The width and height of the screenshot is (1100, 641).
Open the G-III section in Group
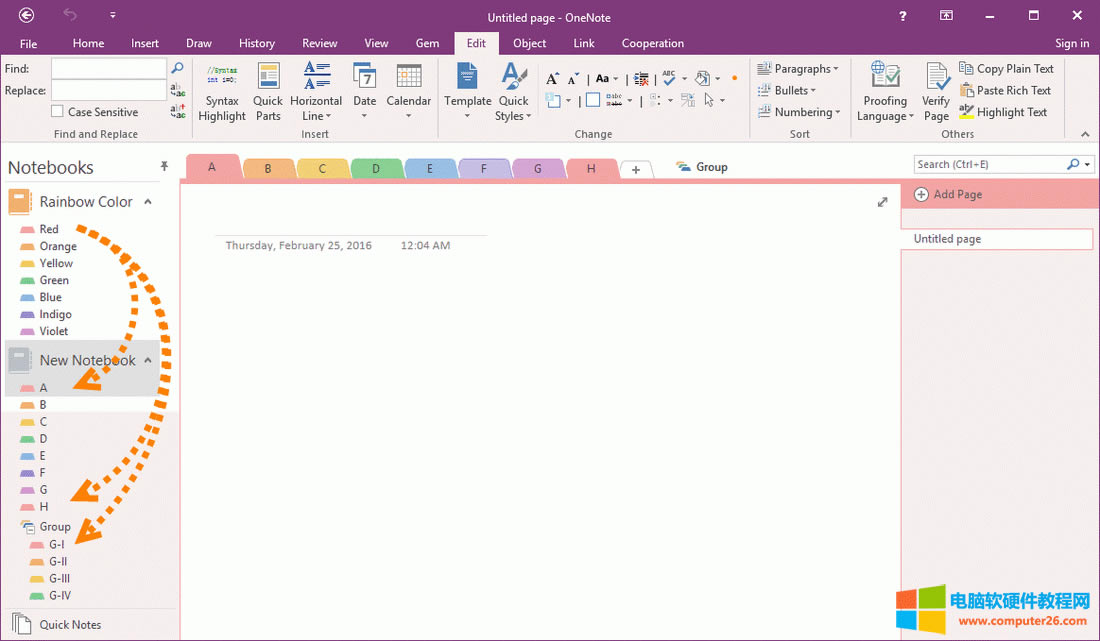pyautogui.click(x=59, y=578)
